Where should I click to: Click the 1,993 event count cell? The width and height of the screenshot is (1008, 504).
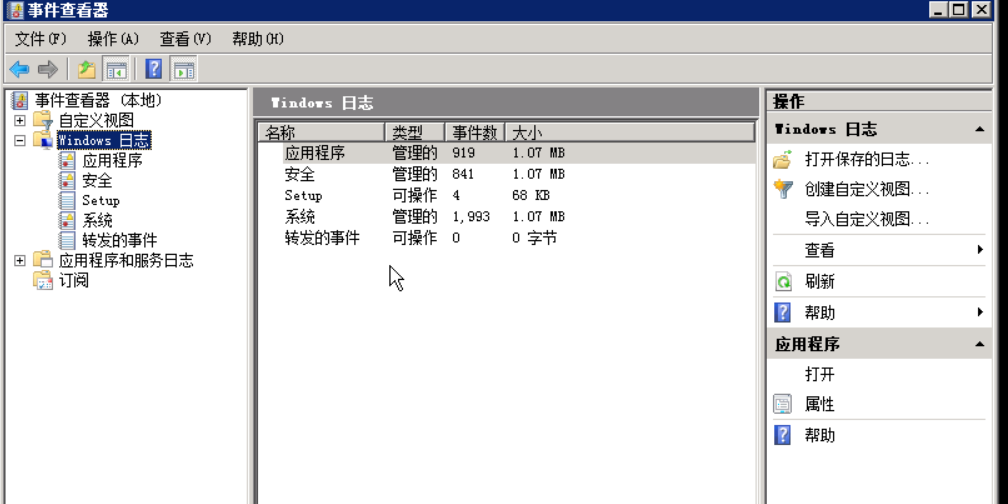click(471, 217)
